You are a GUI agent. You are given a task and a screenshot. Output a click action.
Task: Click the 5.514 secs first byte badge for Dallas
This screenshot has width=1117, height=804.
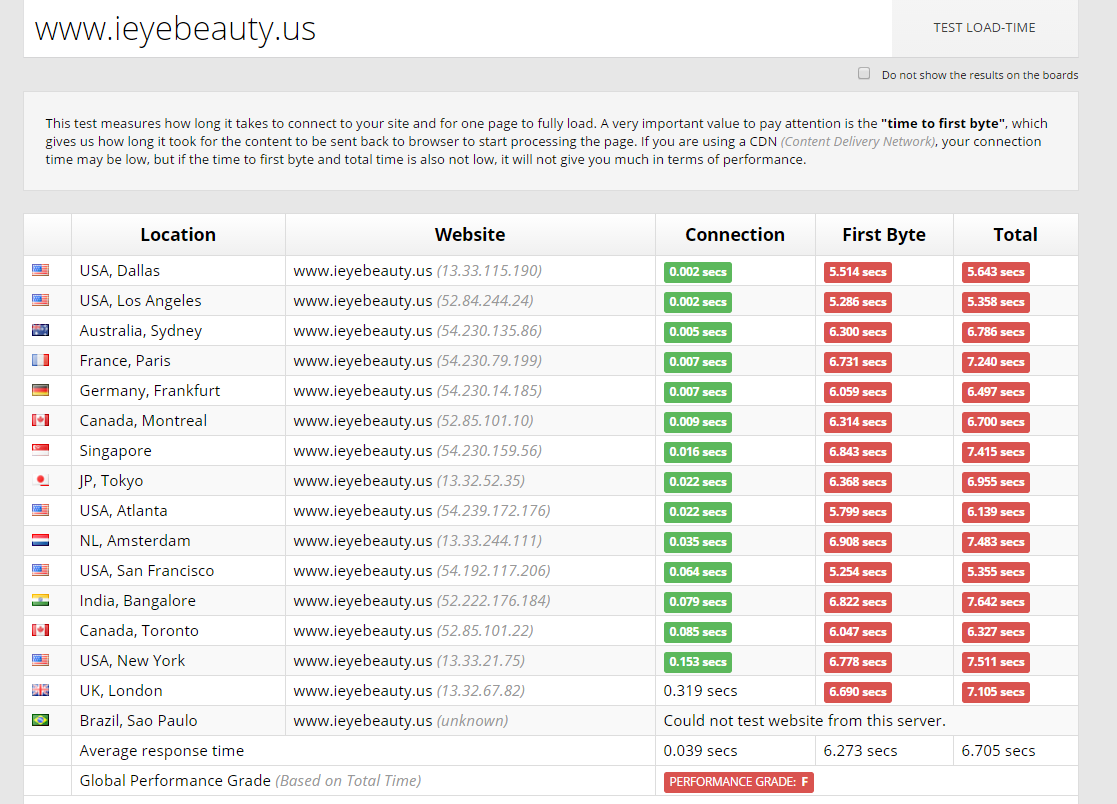[x=858, y=272]
